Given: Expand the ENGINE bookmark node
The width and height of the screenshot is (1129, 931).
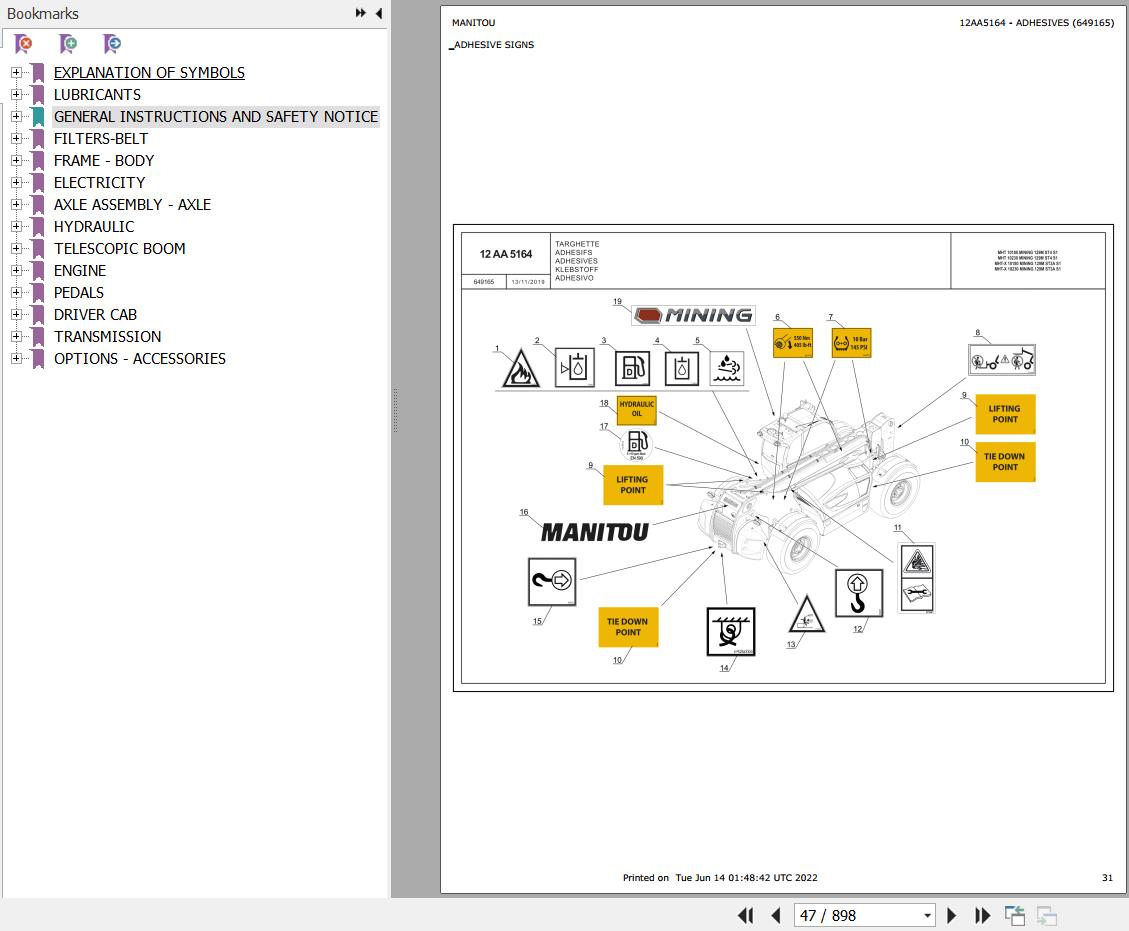Looking at the screenshot, I should pos(16,271).
